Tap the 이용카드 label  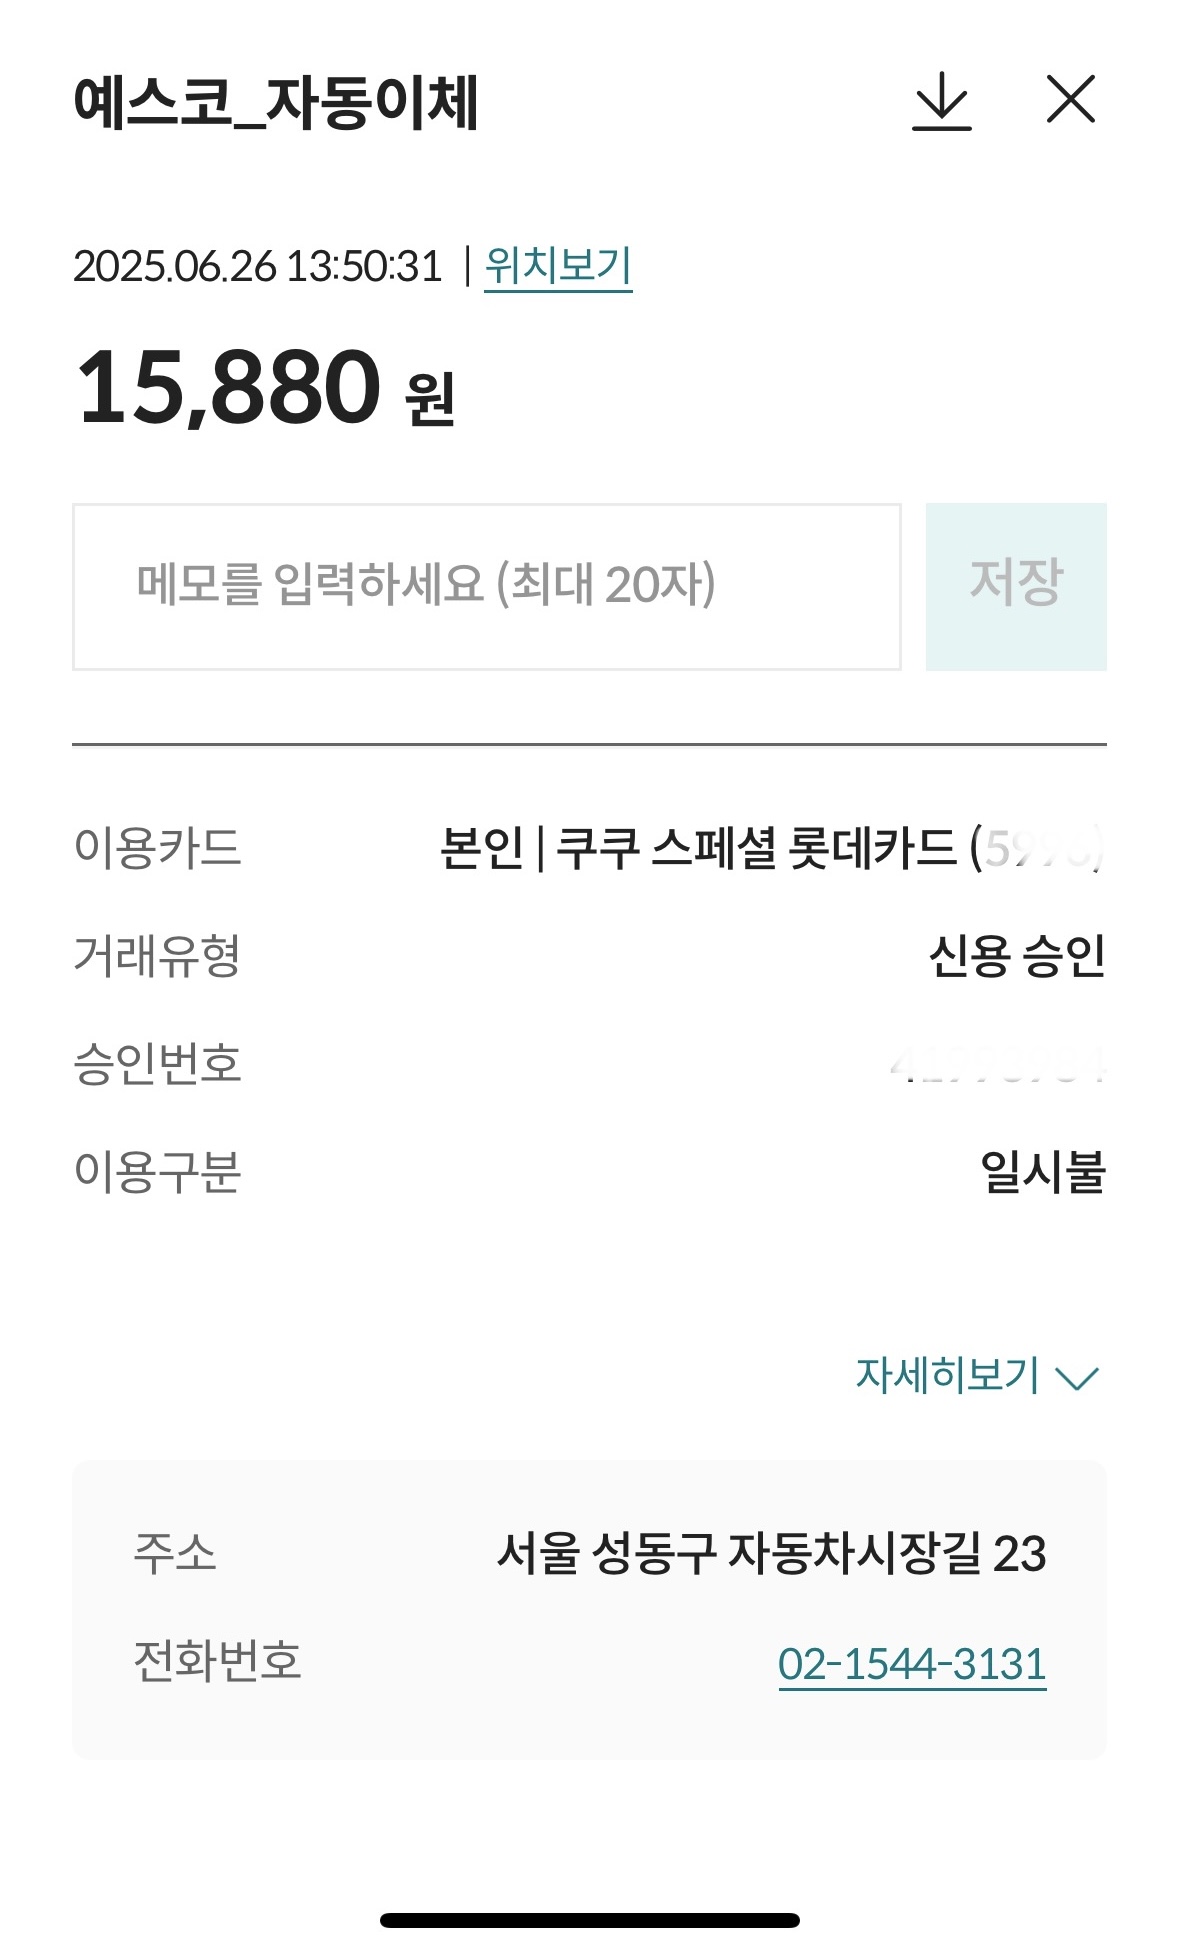click(x=157, y=848)
